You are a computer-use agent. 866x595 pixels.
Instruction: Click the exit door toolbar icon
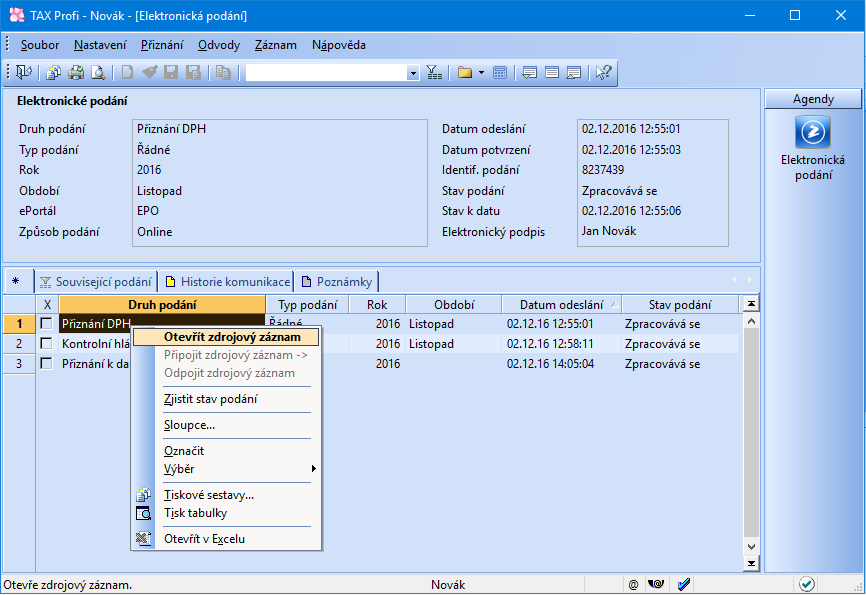[23, 72]
